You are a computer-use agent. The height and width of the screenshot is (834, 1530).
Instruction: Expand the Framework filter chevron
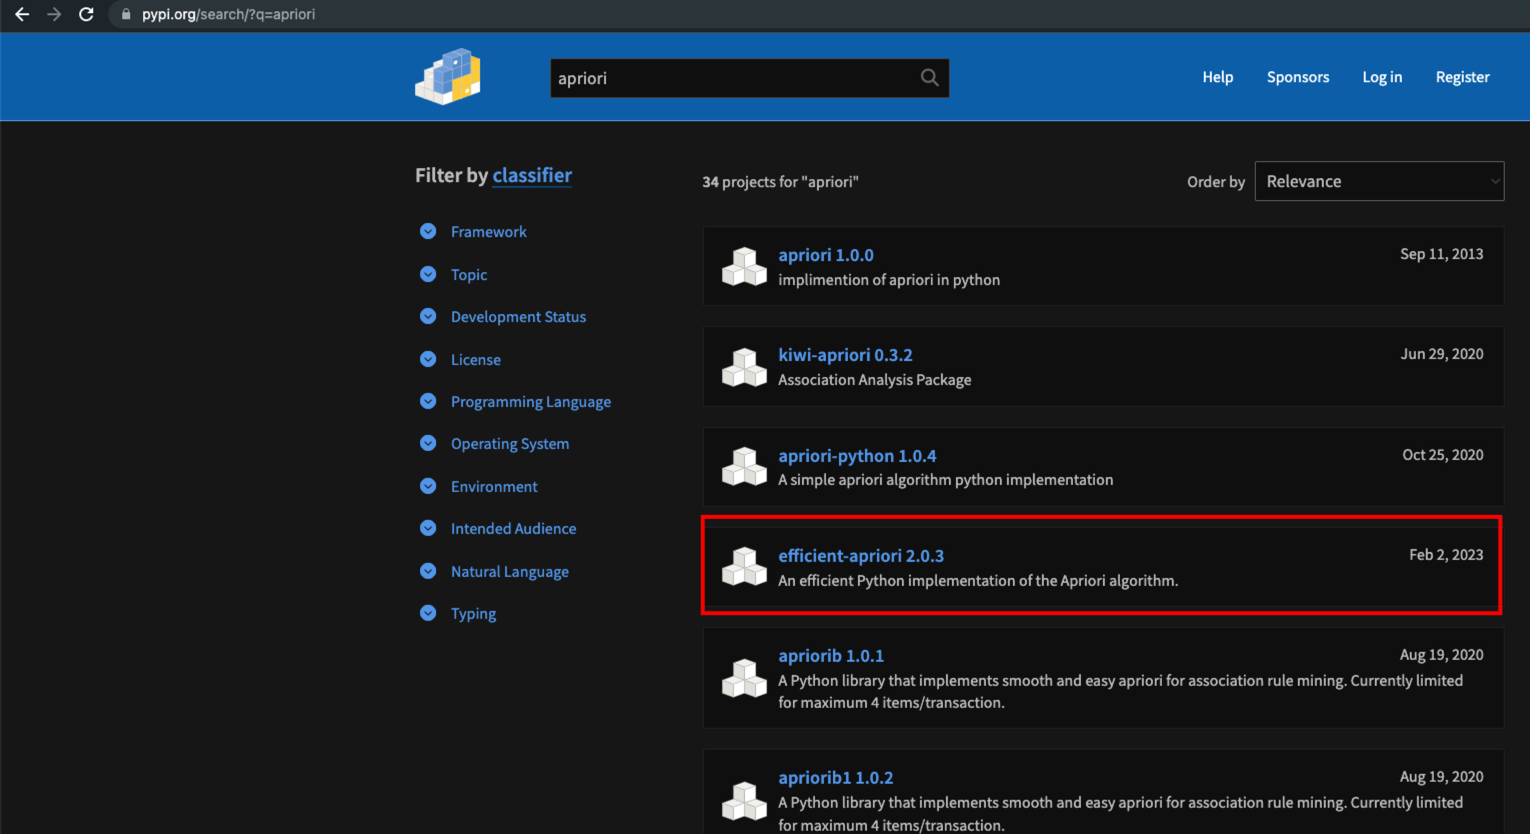tap(428, 231)
